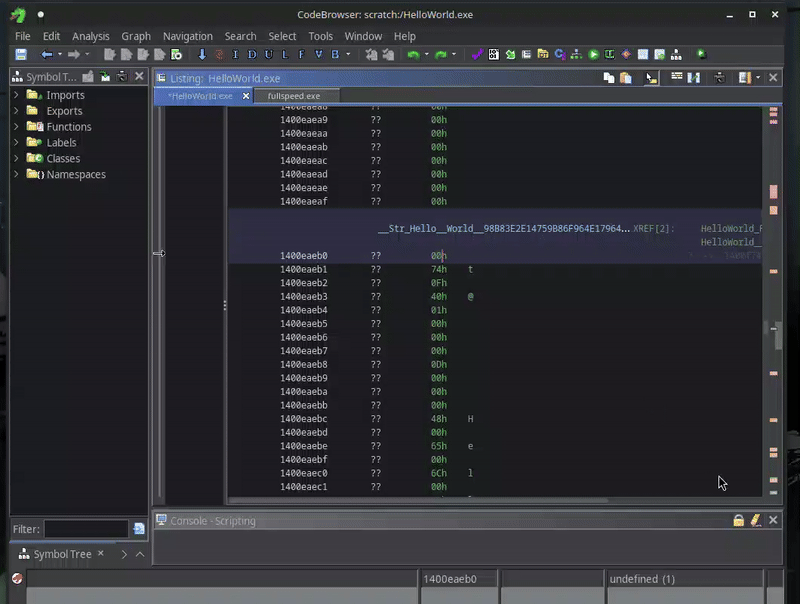Click the 'B' next bookmark toolbar icon
The height and width of the screenshot is (604, 800).
point(335,55)
